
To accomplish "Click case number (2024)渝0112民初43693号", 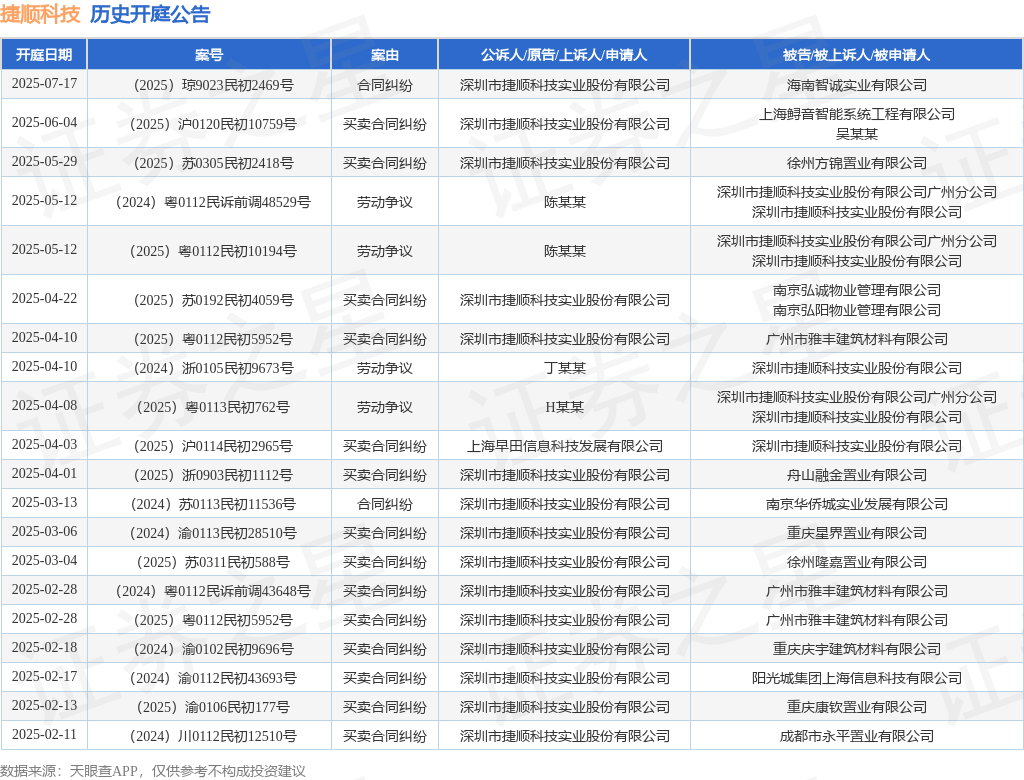I will (213, 679).
